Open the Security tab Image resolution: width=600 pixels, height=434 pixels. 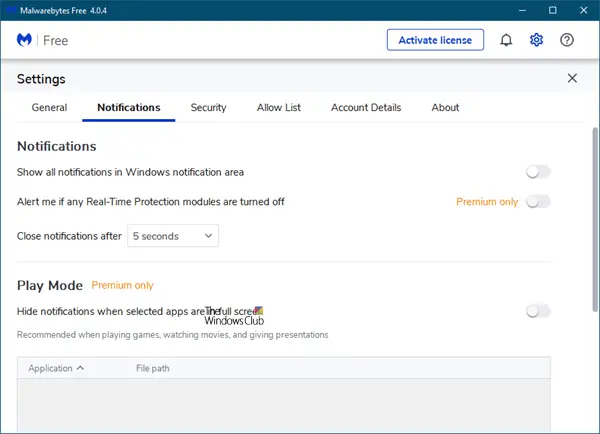coord(208,108)
